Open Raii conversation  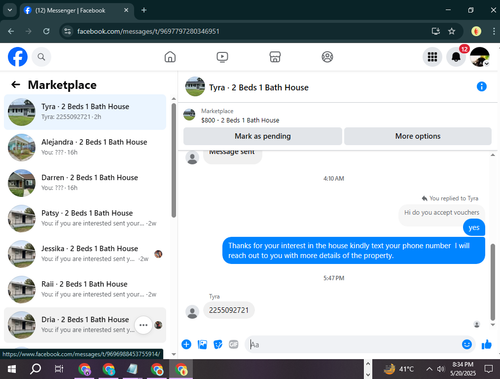click(85, 289)
